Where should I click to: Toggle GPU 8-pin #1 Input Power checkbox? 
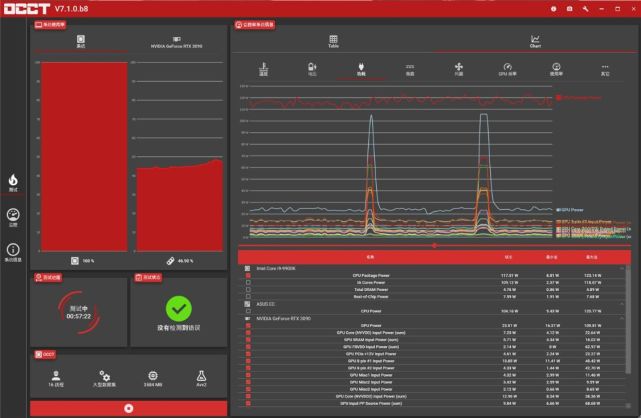click(x=248, y=361)
